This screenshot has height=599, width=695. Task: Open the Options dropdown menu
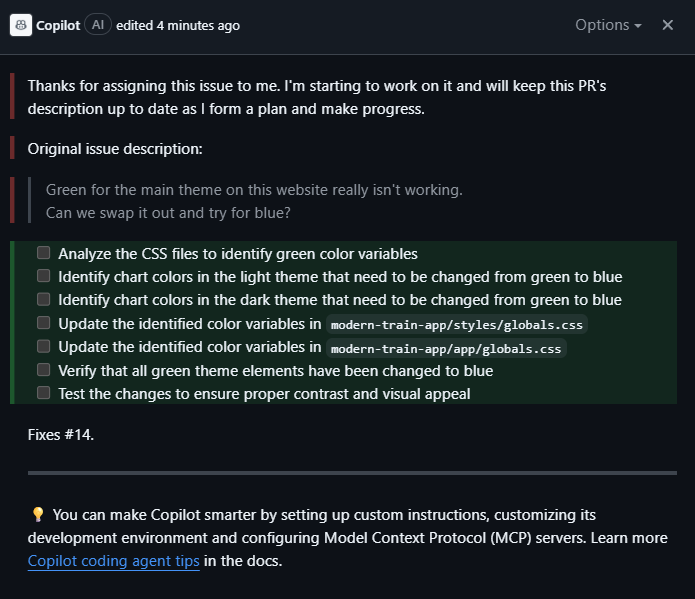point(608,25)
